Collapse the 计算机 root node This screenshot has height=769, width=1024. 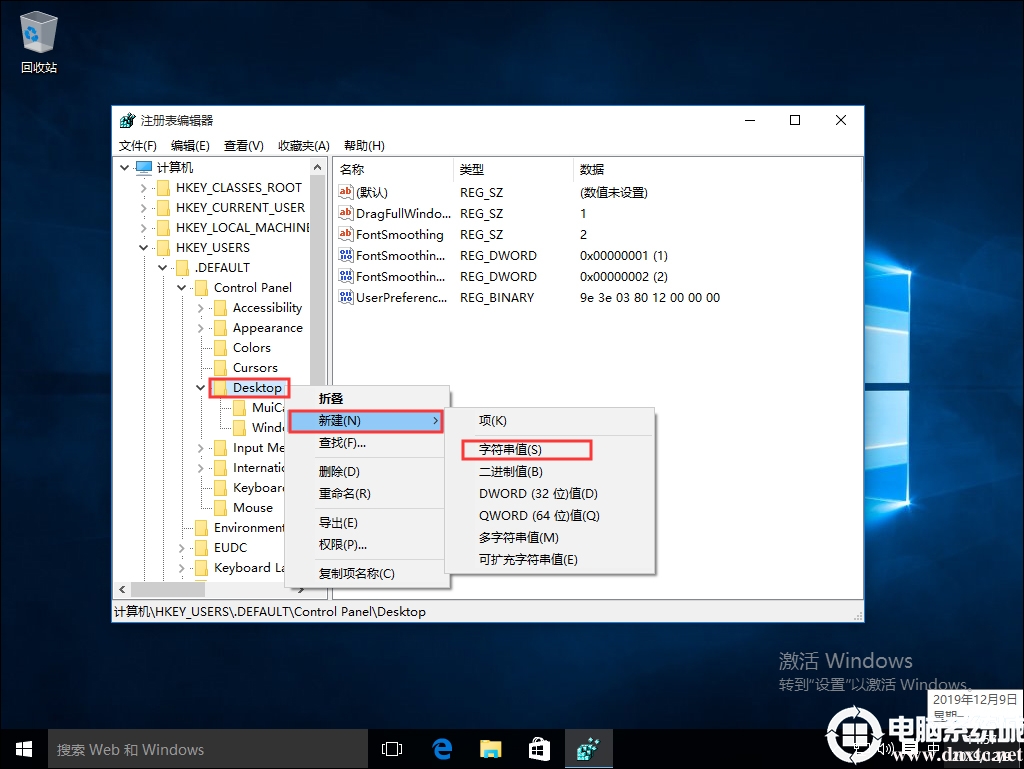(125, 168)
